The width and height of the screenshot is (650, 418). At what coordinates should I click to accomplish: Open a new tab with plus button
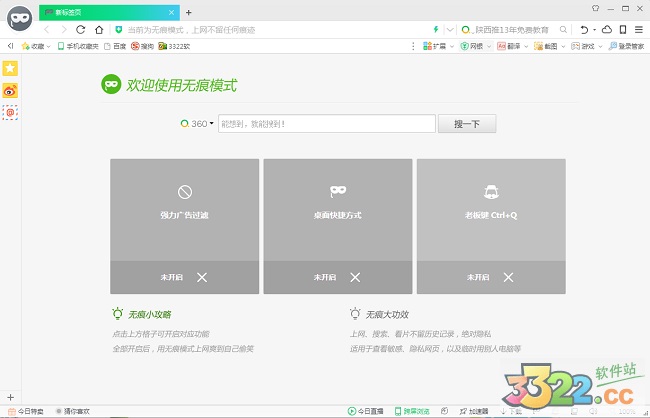point(189,12)
